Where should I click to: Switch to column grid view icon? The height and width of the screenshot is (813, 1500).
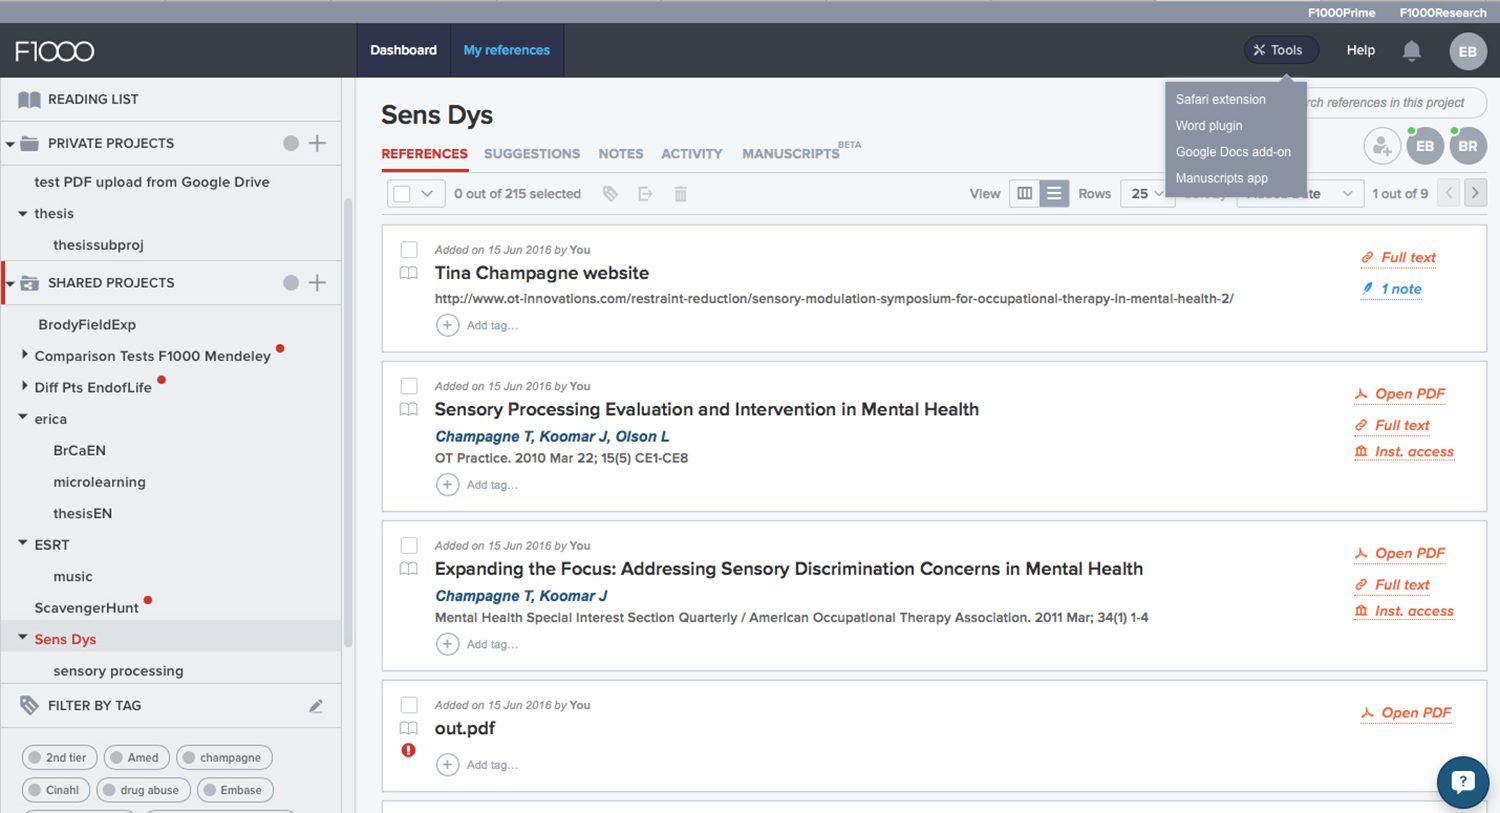pyautogui.click(x=1024, y=194)
